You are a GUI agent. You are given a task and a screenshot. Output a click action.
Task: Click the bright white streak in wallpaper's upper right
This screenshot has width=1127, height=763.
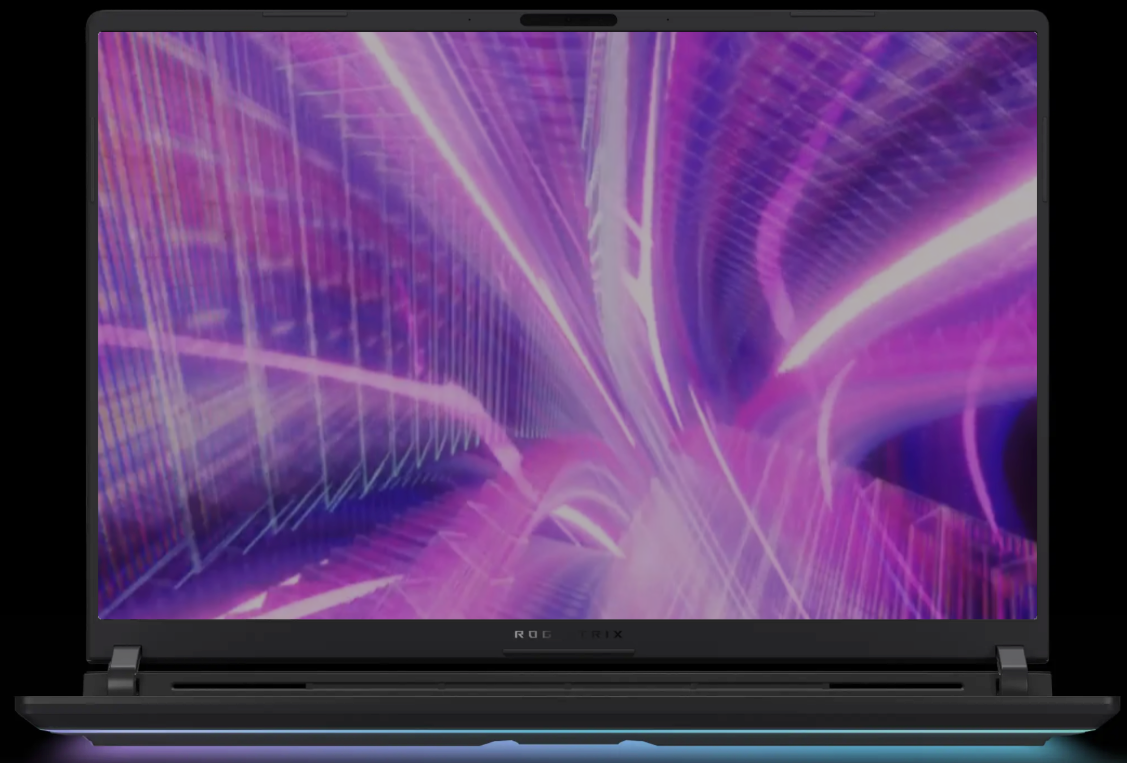(x=920, y=260)
